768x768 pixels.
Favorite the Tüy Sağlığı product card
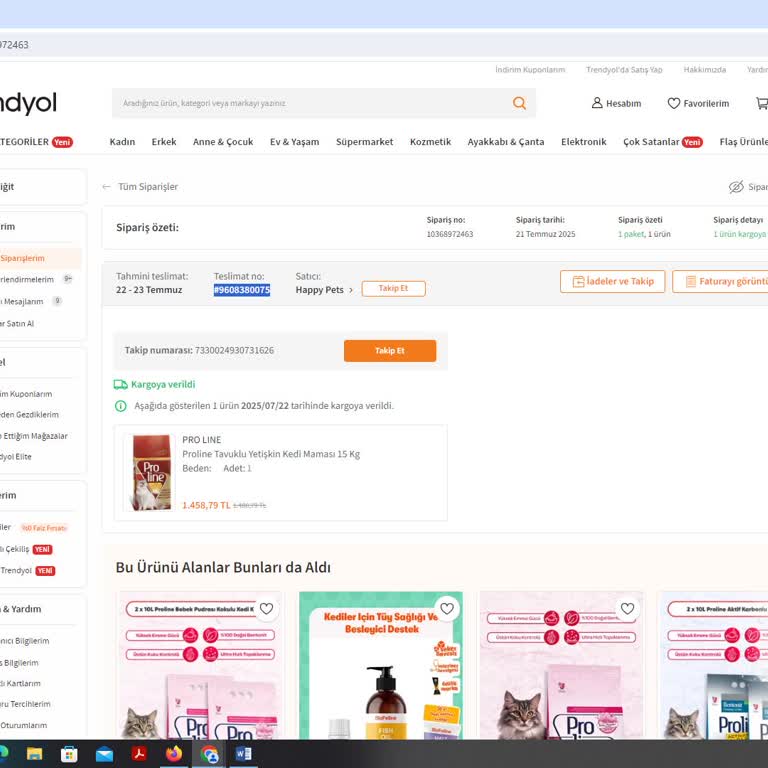(x=447, y=608)
